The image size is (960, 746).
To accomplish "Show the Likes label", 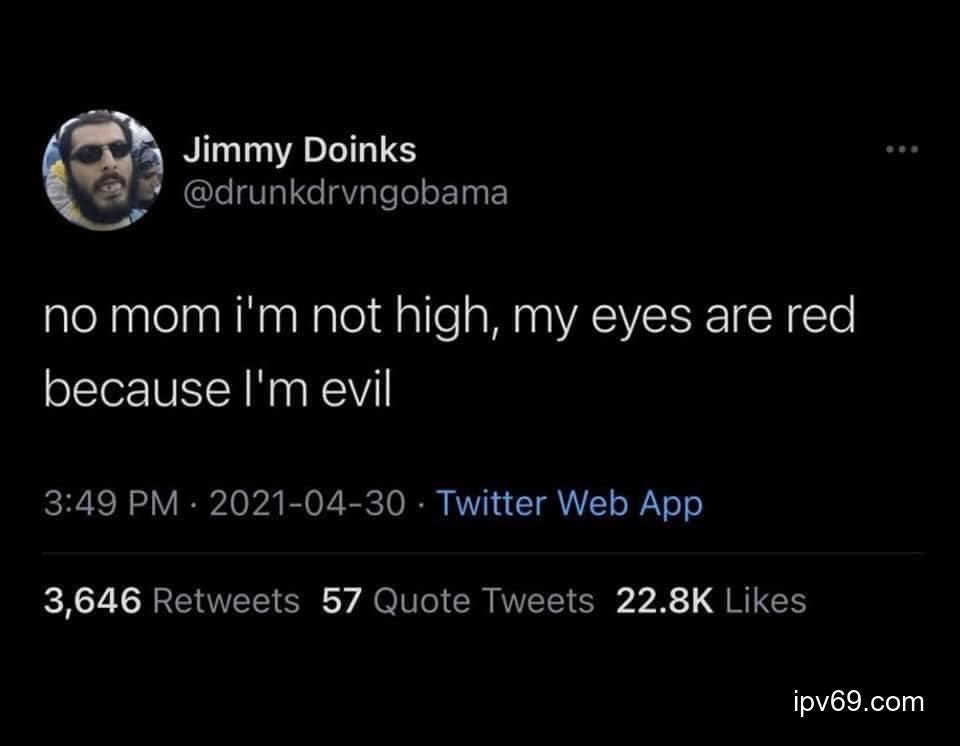I will (765, 601).
